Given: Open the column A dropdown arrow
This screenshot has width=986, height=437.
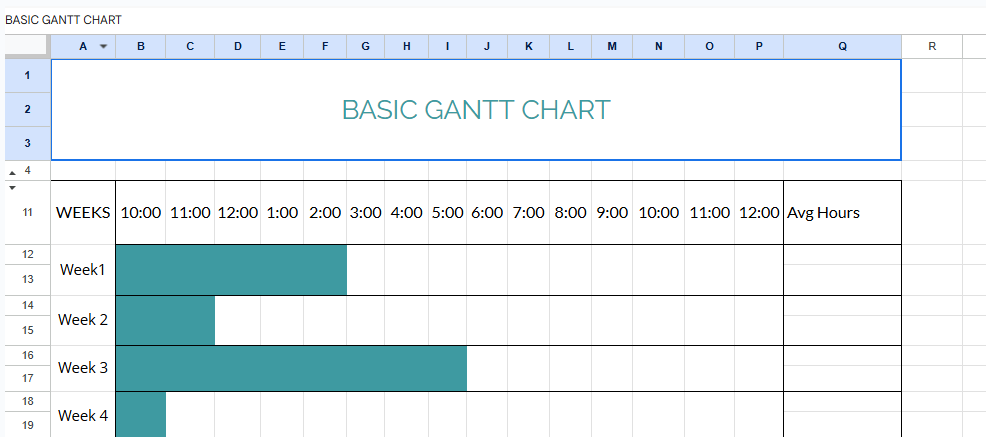Looking at the screenshot, I should coord(103,46).
